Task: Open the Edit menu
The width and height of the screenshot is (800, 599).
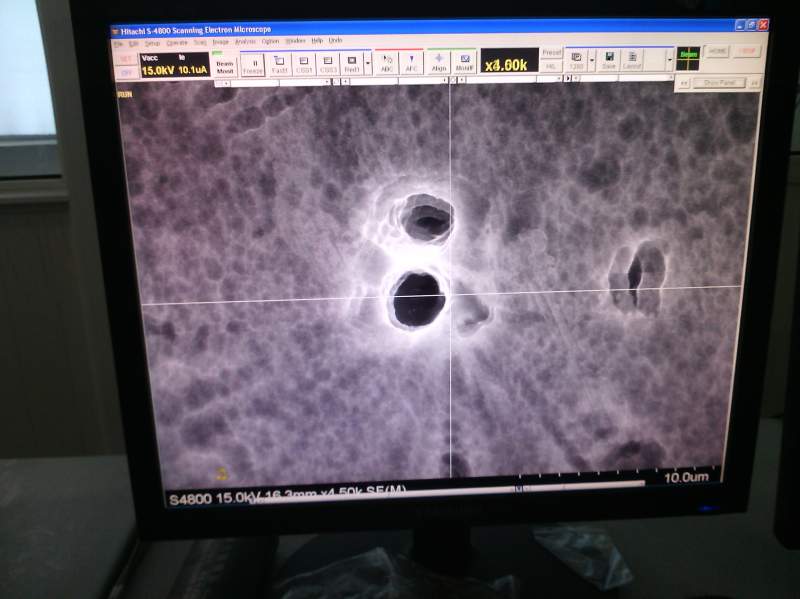Action: coord(134,44)
